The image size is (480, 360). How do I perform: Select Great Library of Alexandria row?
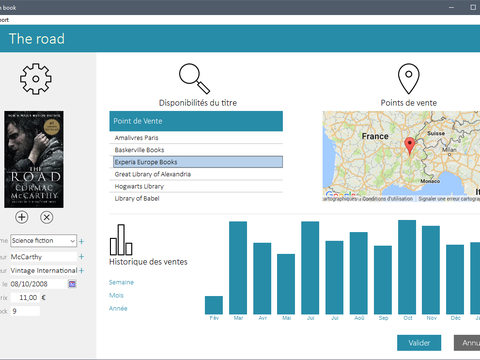(196, 174)
